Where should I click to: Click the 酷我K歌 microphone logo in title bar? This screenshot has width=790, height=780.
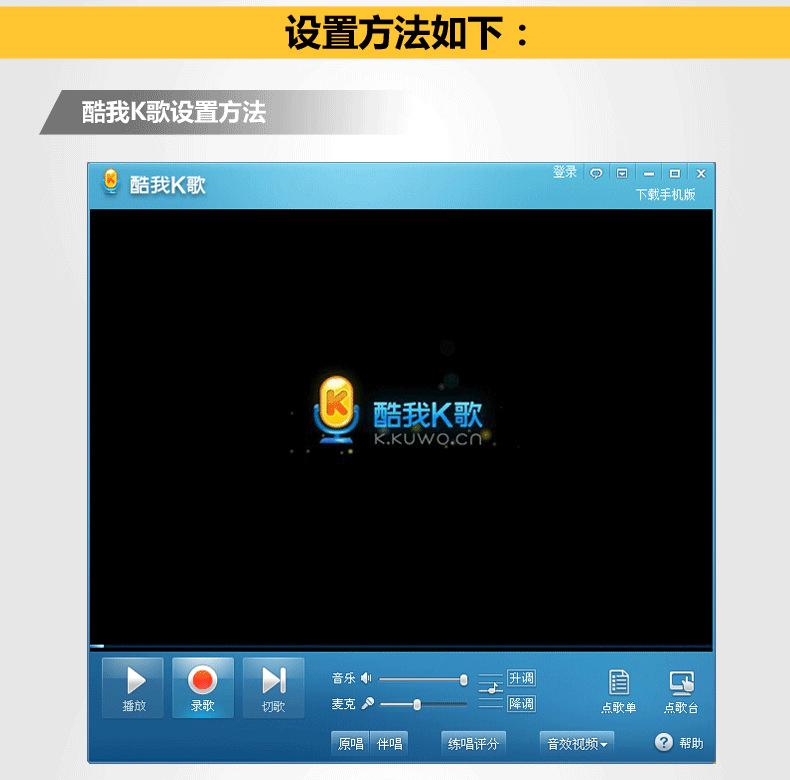point(111,182)
